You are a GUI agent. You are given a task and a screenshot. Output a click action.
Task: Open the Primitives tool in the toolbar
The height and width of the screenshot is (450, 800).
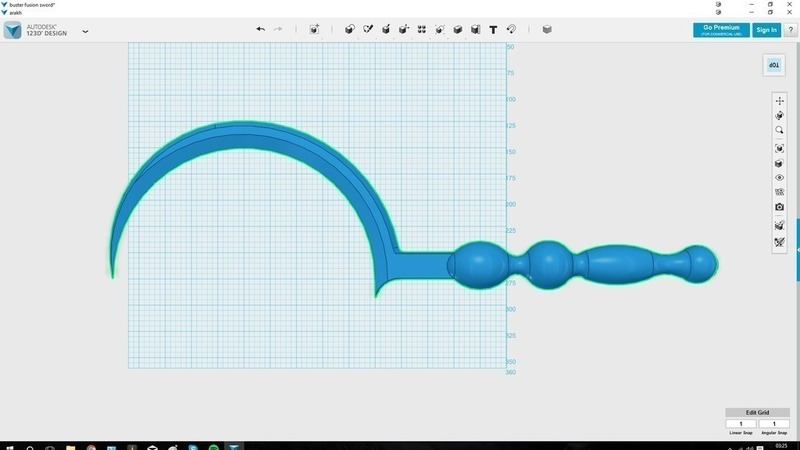(x=350, y=30)
